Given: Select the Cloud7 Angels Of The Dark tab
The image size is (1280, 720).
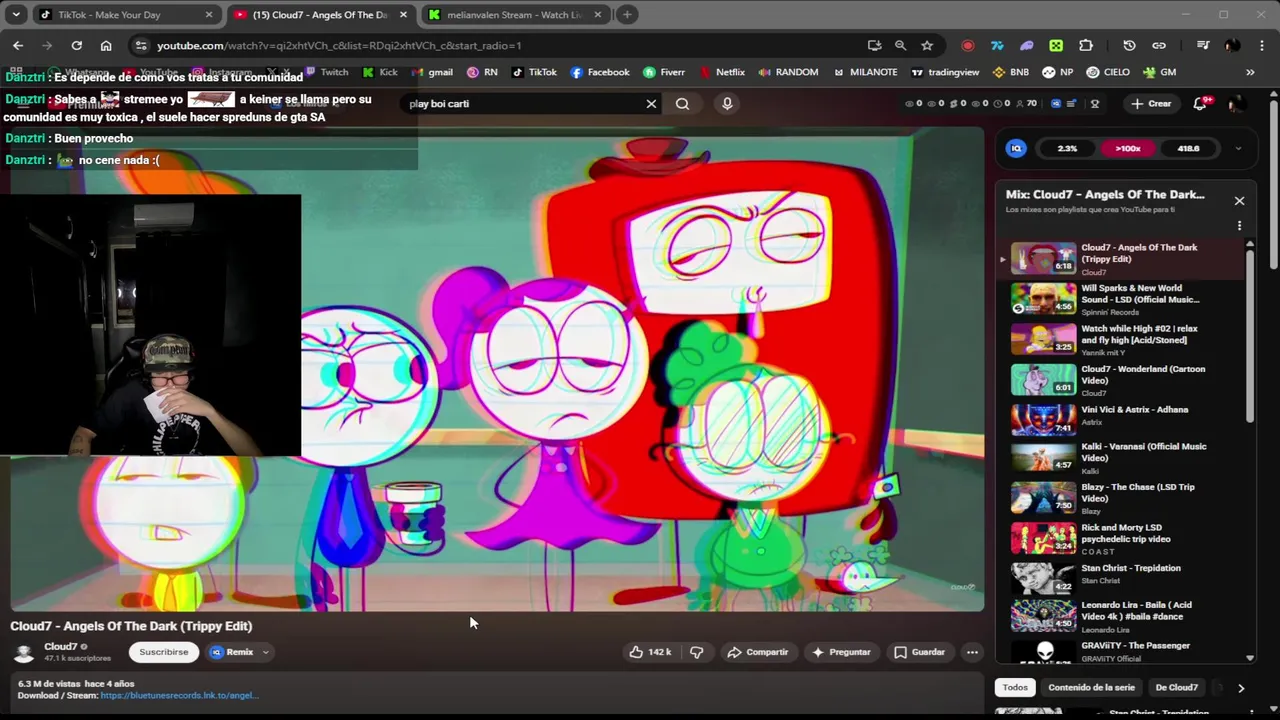Looking at the screenshot, I should 320,15.
